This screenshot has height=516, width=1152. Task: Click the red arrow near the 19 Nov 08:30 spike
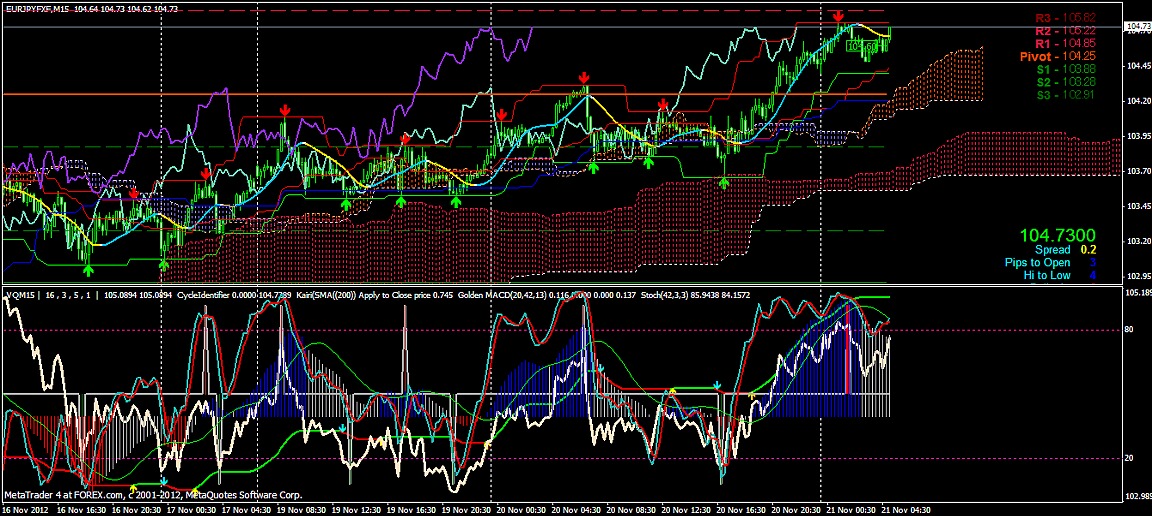(284, 110)
